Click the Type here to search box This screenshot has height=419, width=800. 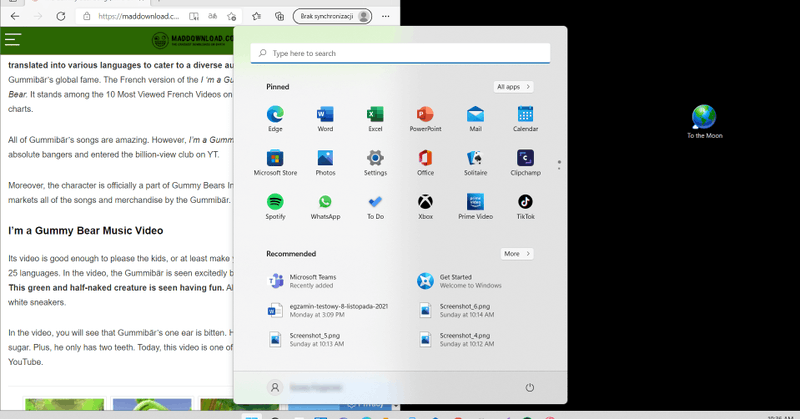click(x=400, y=53)
